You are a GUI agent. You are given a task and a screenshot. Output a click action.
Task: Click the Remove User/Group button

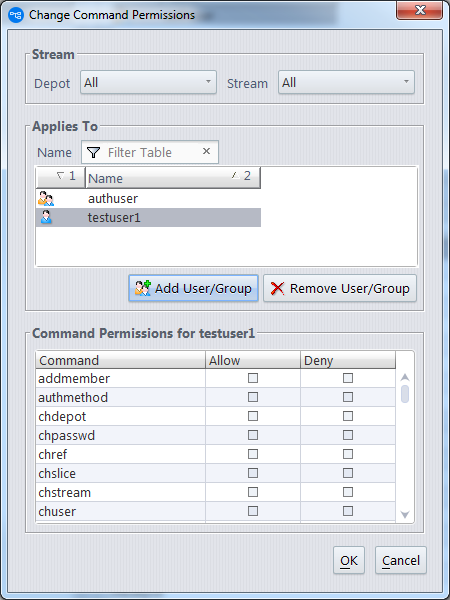pos(340,288)
